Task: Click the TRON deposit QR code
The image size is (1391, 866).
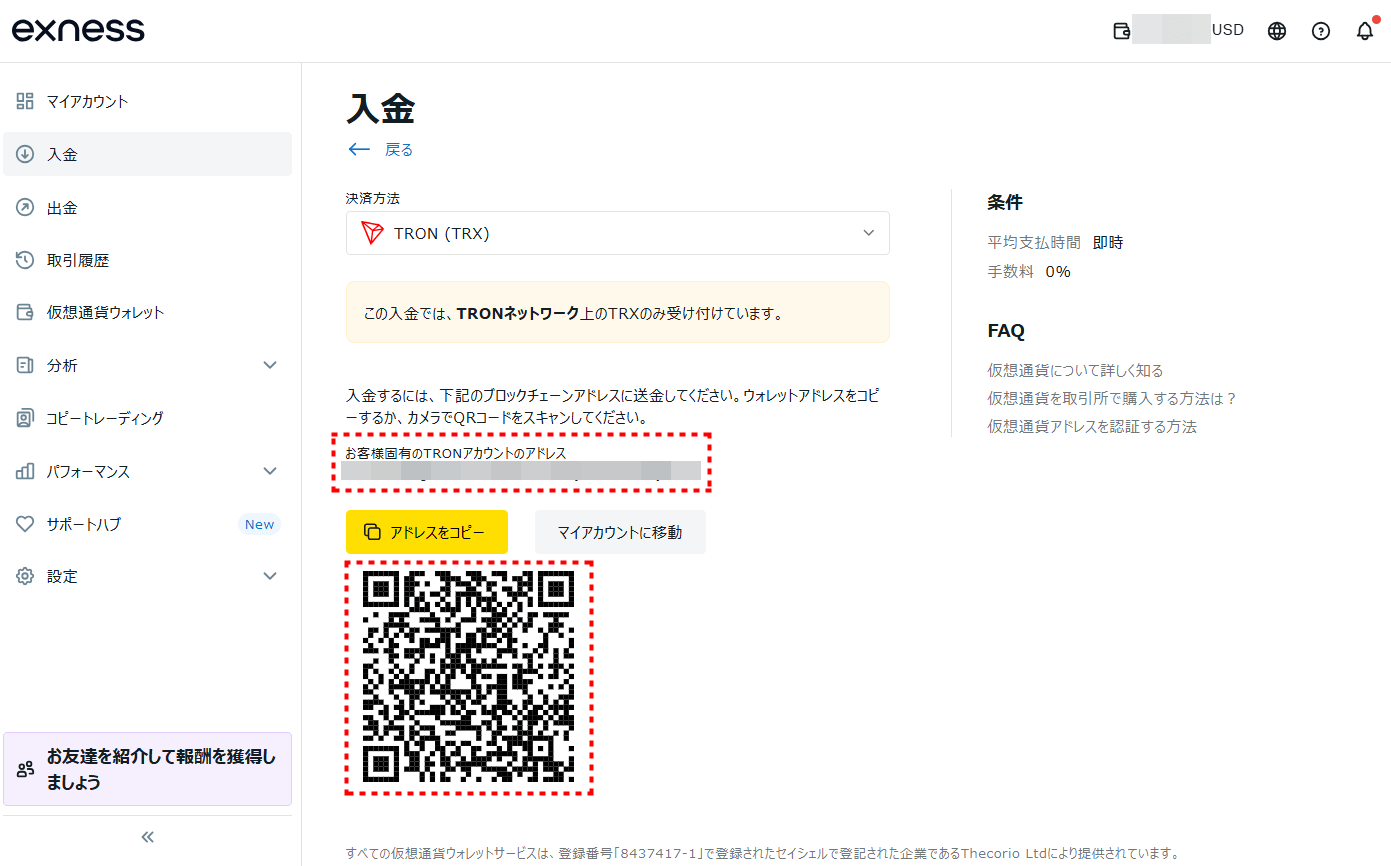Action: point(469,677)
